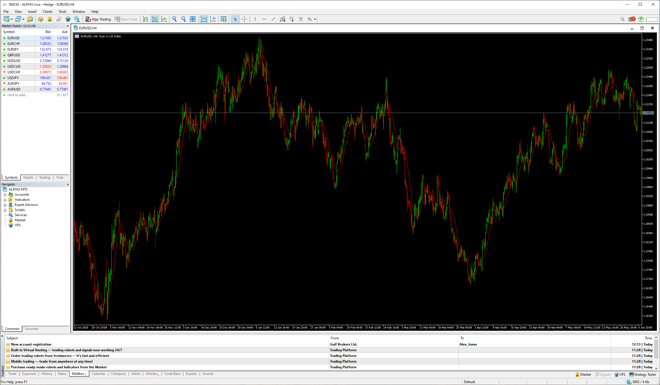Open the Charts menu
Image resolution: width=660 pixels, height=385 pixels.
pyautogui.click(x=47, y=11)
